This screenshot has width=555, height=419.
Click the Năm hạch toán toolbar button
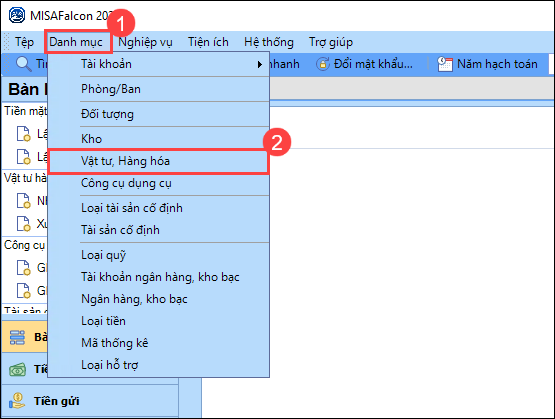487,64
